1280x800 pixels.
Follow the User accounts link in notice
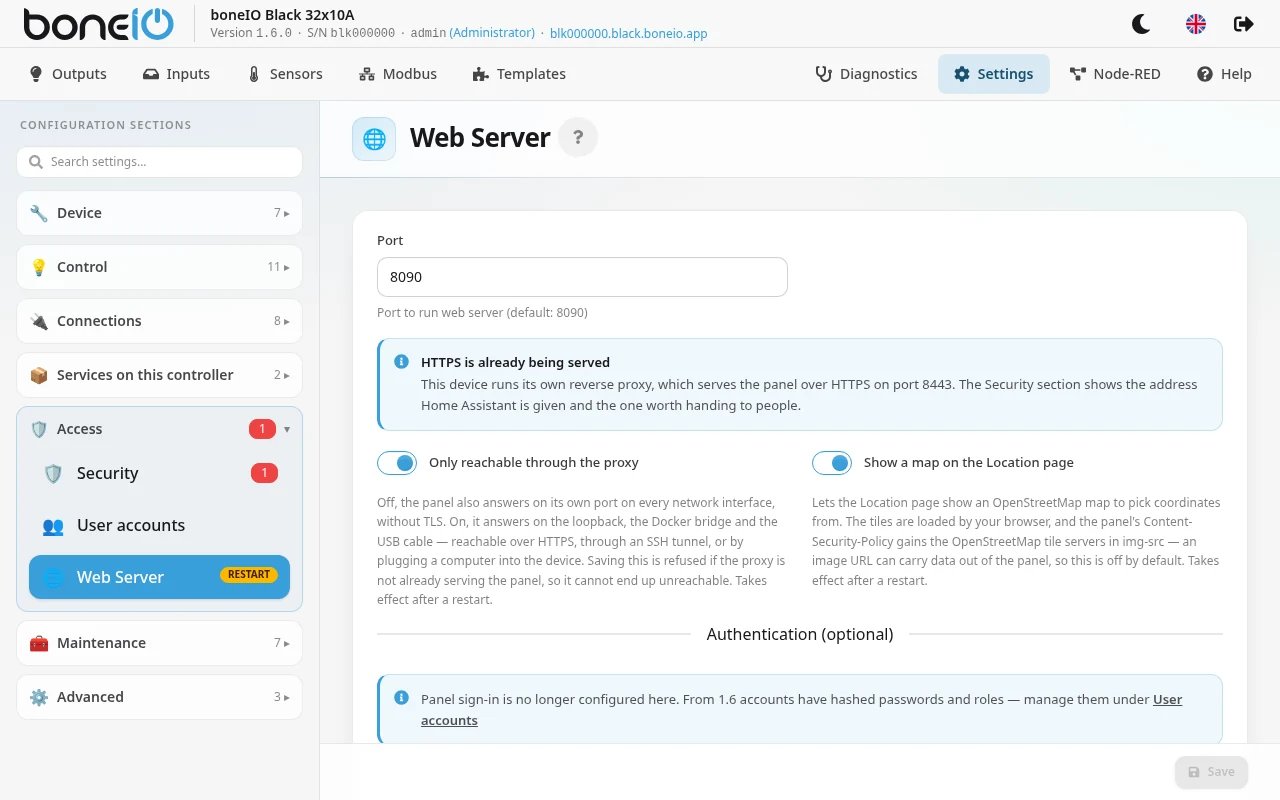coord(802,710)
